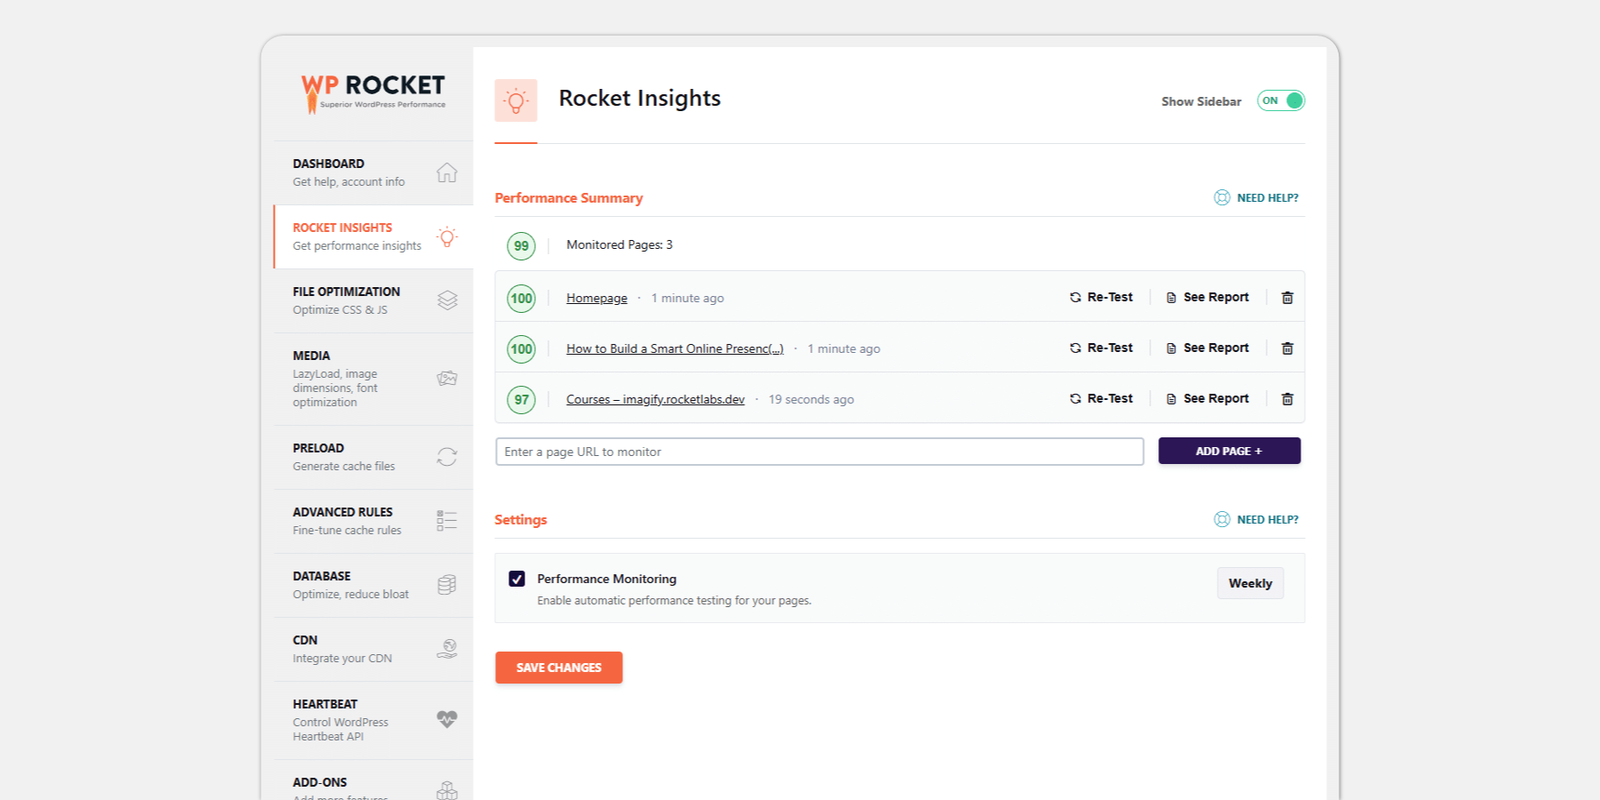Click the Homepage score 100 badge
The height and width of the screenshot is (800, 1600).
coord(521,298)
